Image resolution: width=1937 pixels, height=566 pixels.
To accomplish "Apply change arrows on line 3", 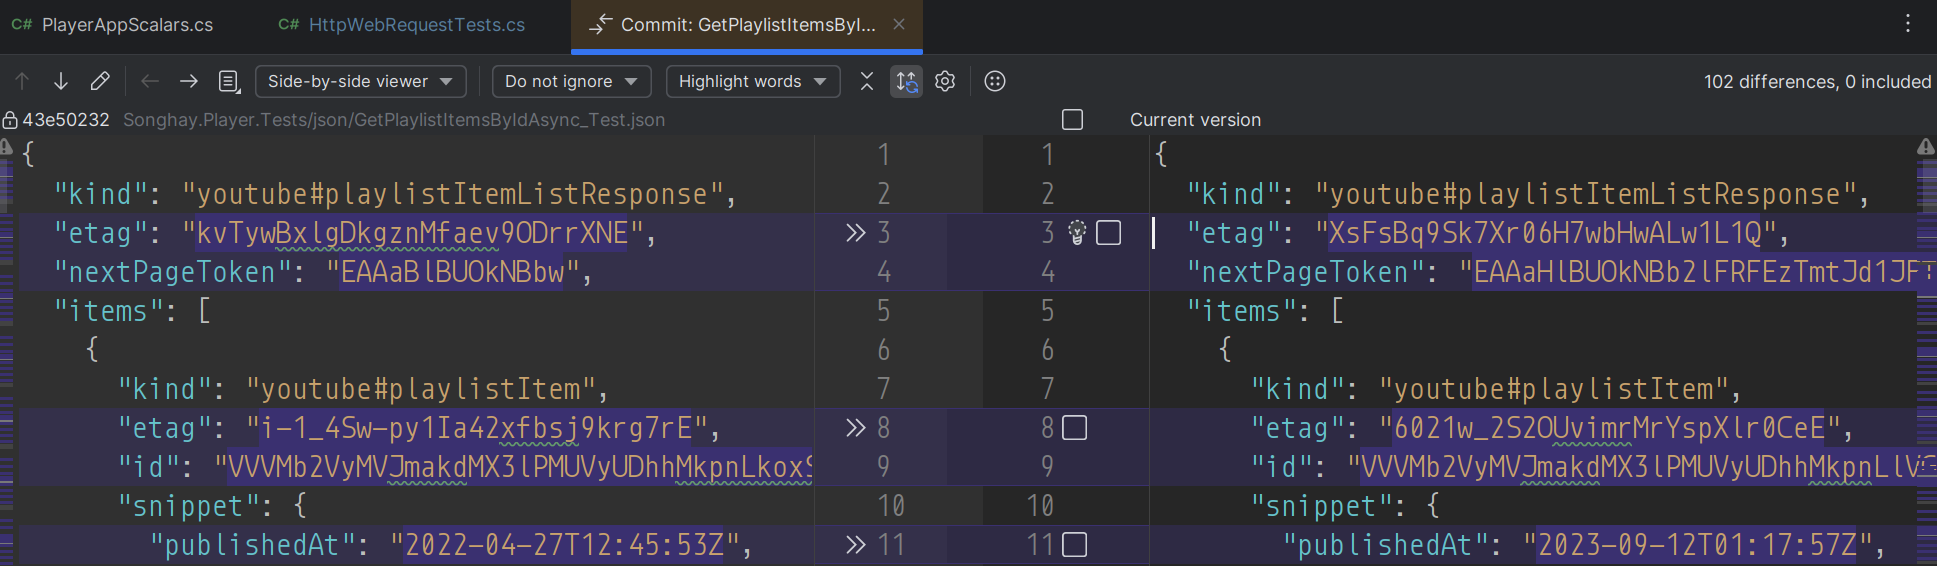I will pos(855,233).
